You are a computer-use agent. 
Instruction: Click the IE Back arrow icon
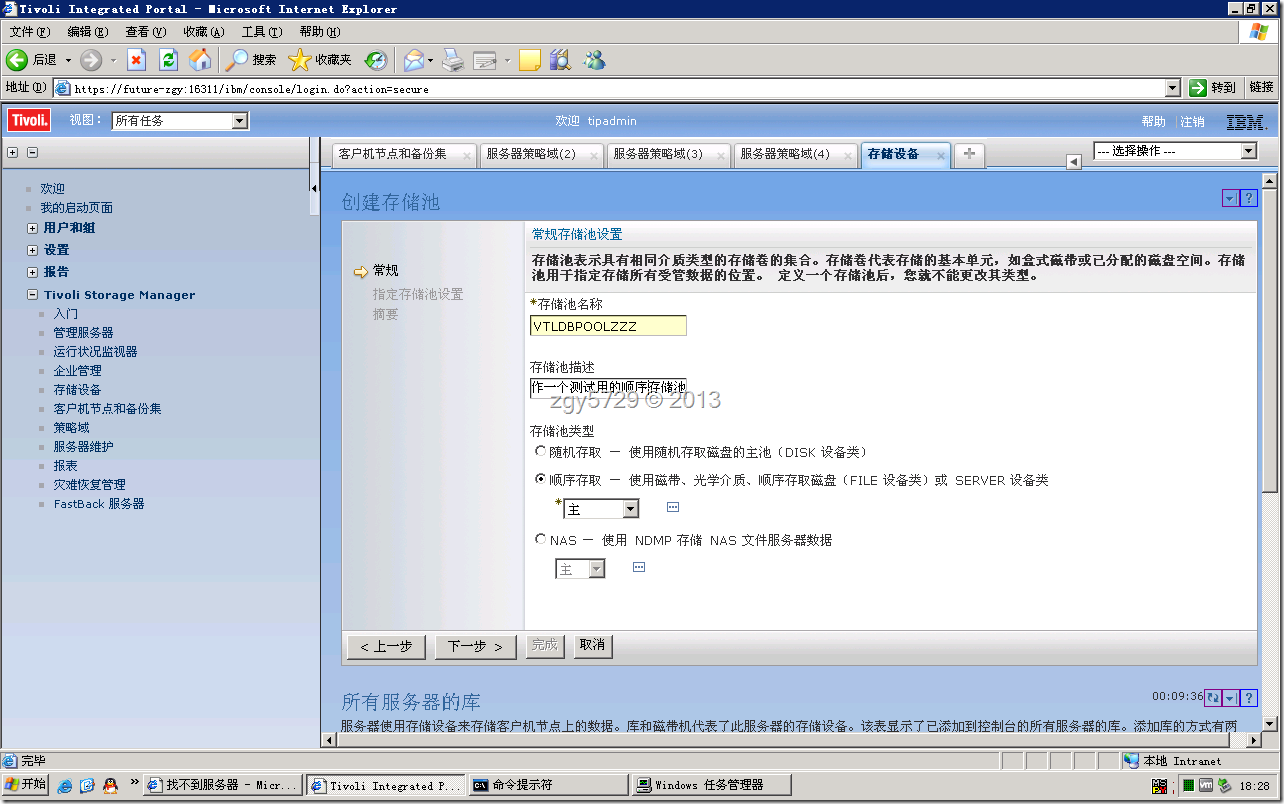[16, 60]
